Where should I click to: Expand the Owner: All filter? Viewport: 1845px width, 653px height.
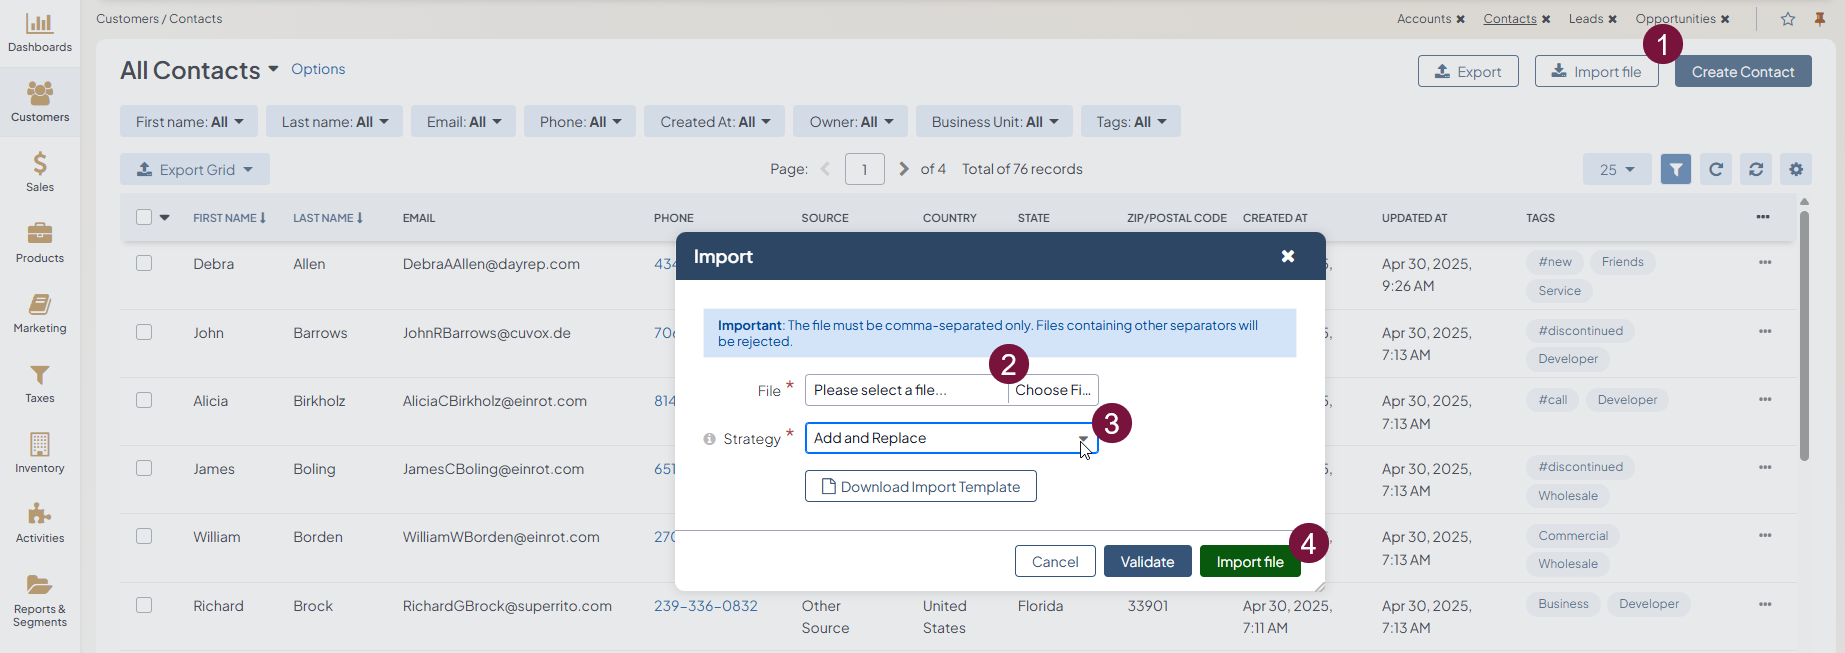click(850, 122)
